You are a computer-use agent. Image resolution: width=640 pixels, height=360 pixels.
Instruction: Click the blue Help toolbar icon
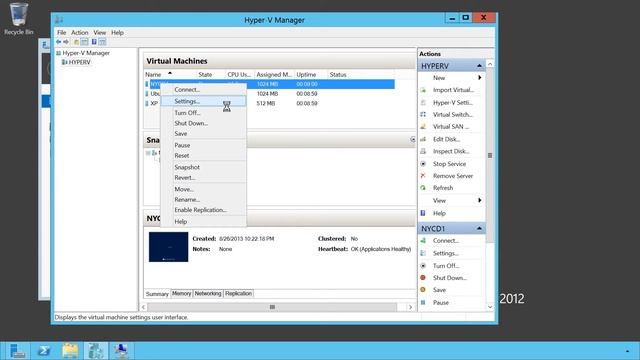tap(94, 42)
